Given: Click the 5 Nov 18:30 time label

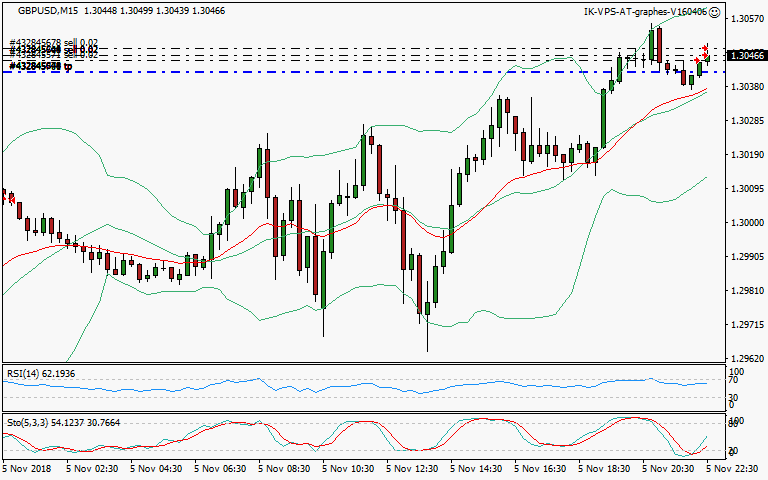Looking at the screenshot, I should tap(607, 468).
